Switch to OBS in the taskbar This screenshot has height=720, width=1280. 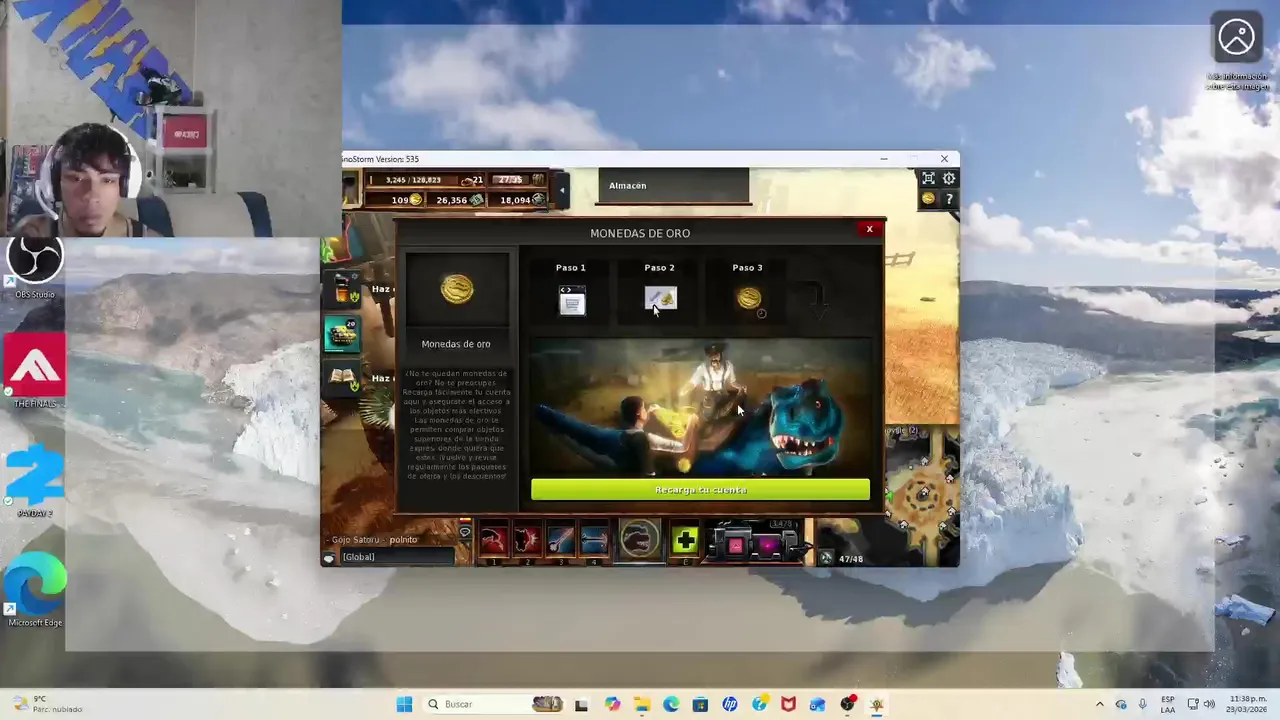point(847,704)
